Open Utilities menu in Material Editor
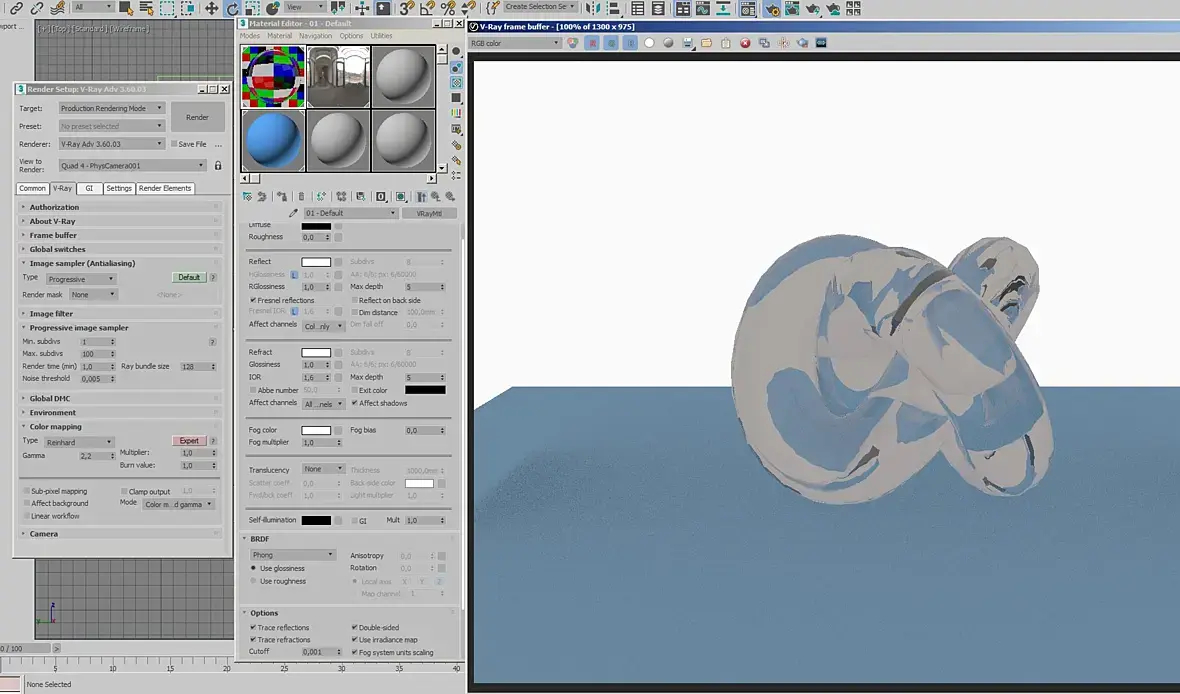Image resolution: width=1180 pixels, height=694 pixels. coord(381,35)
